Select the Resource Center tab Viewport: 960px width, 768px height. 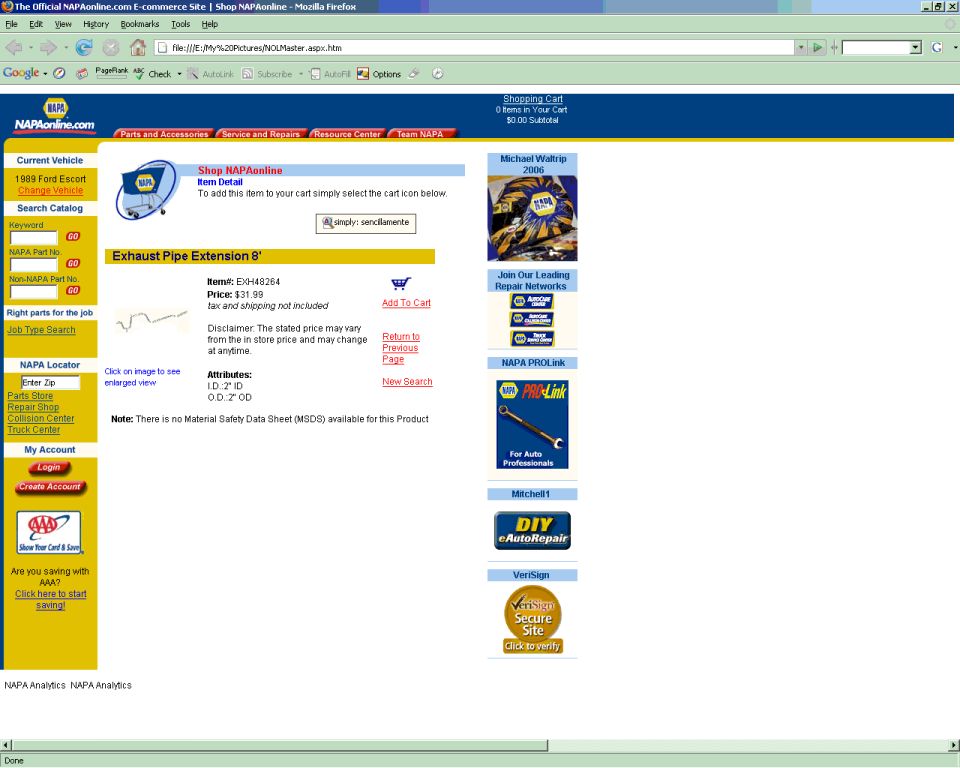347,134
